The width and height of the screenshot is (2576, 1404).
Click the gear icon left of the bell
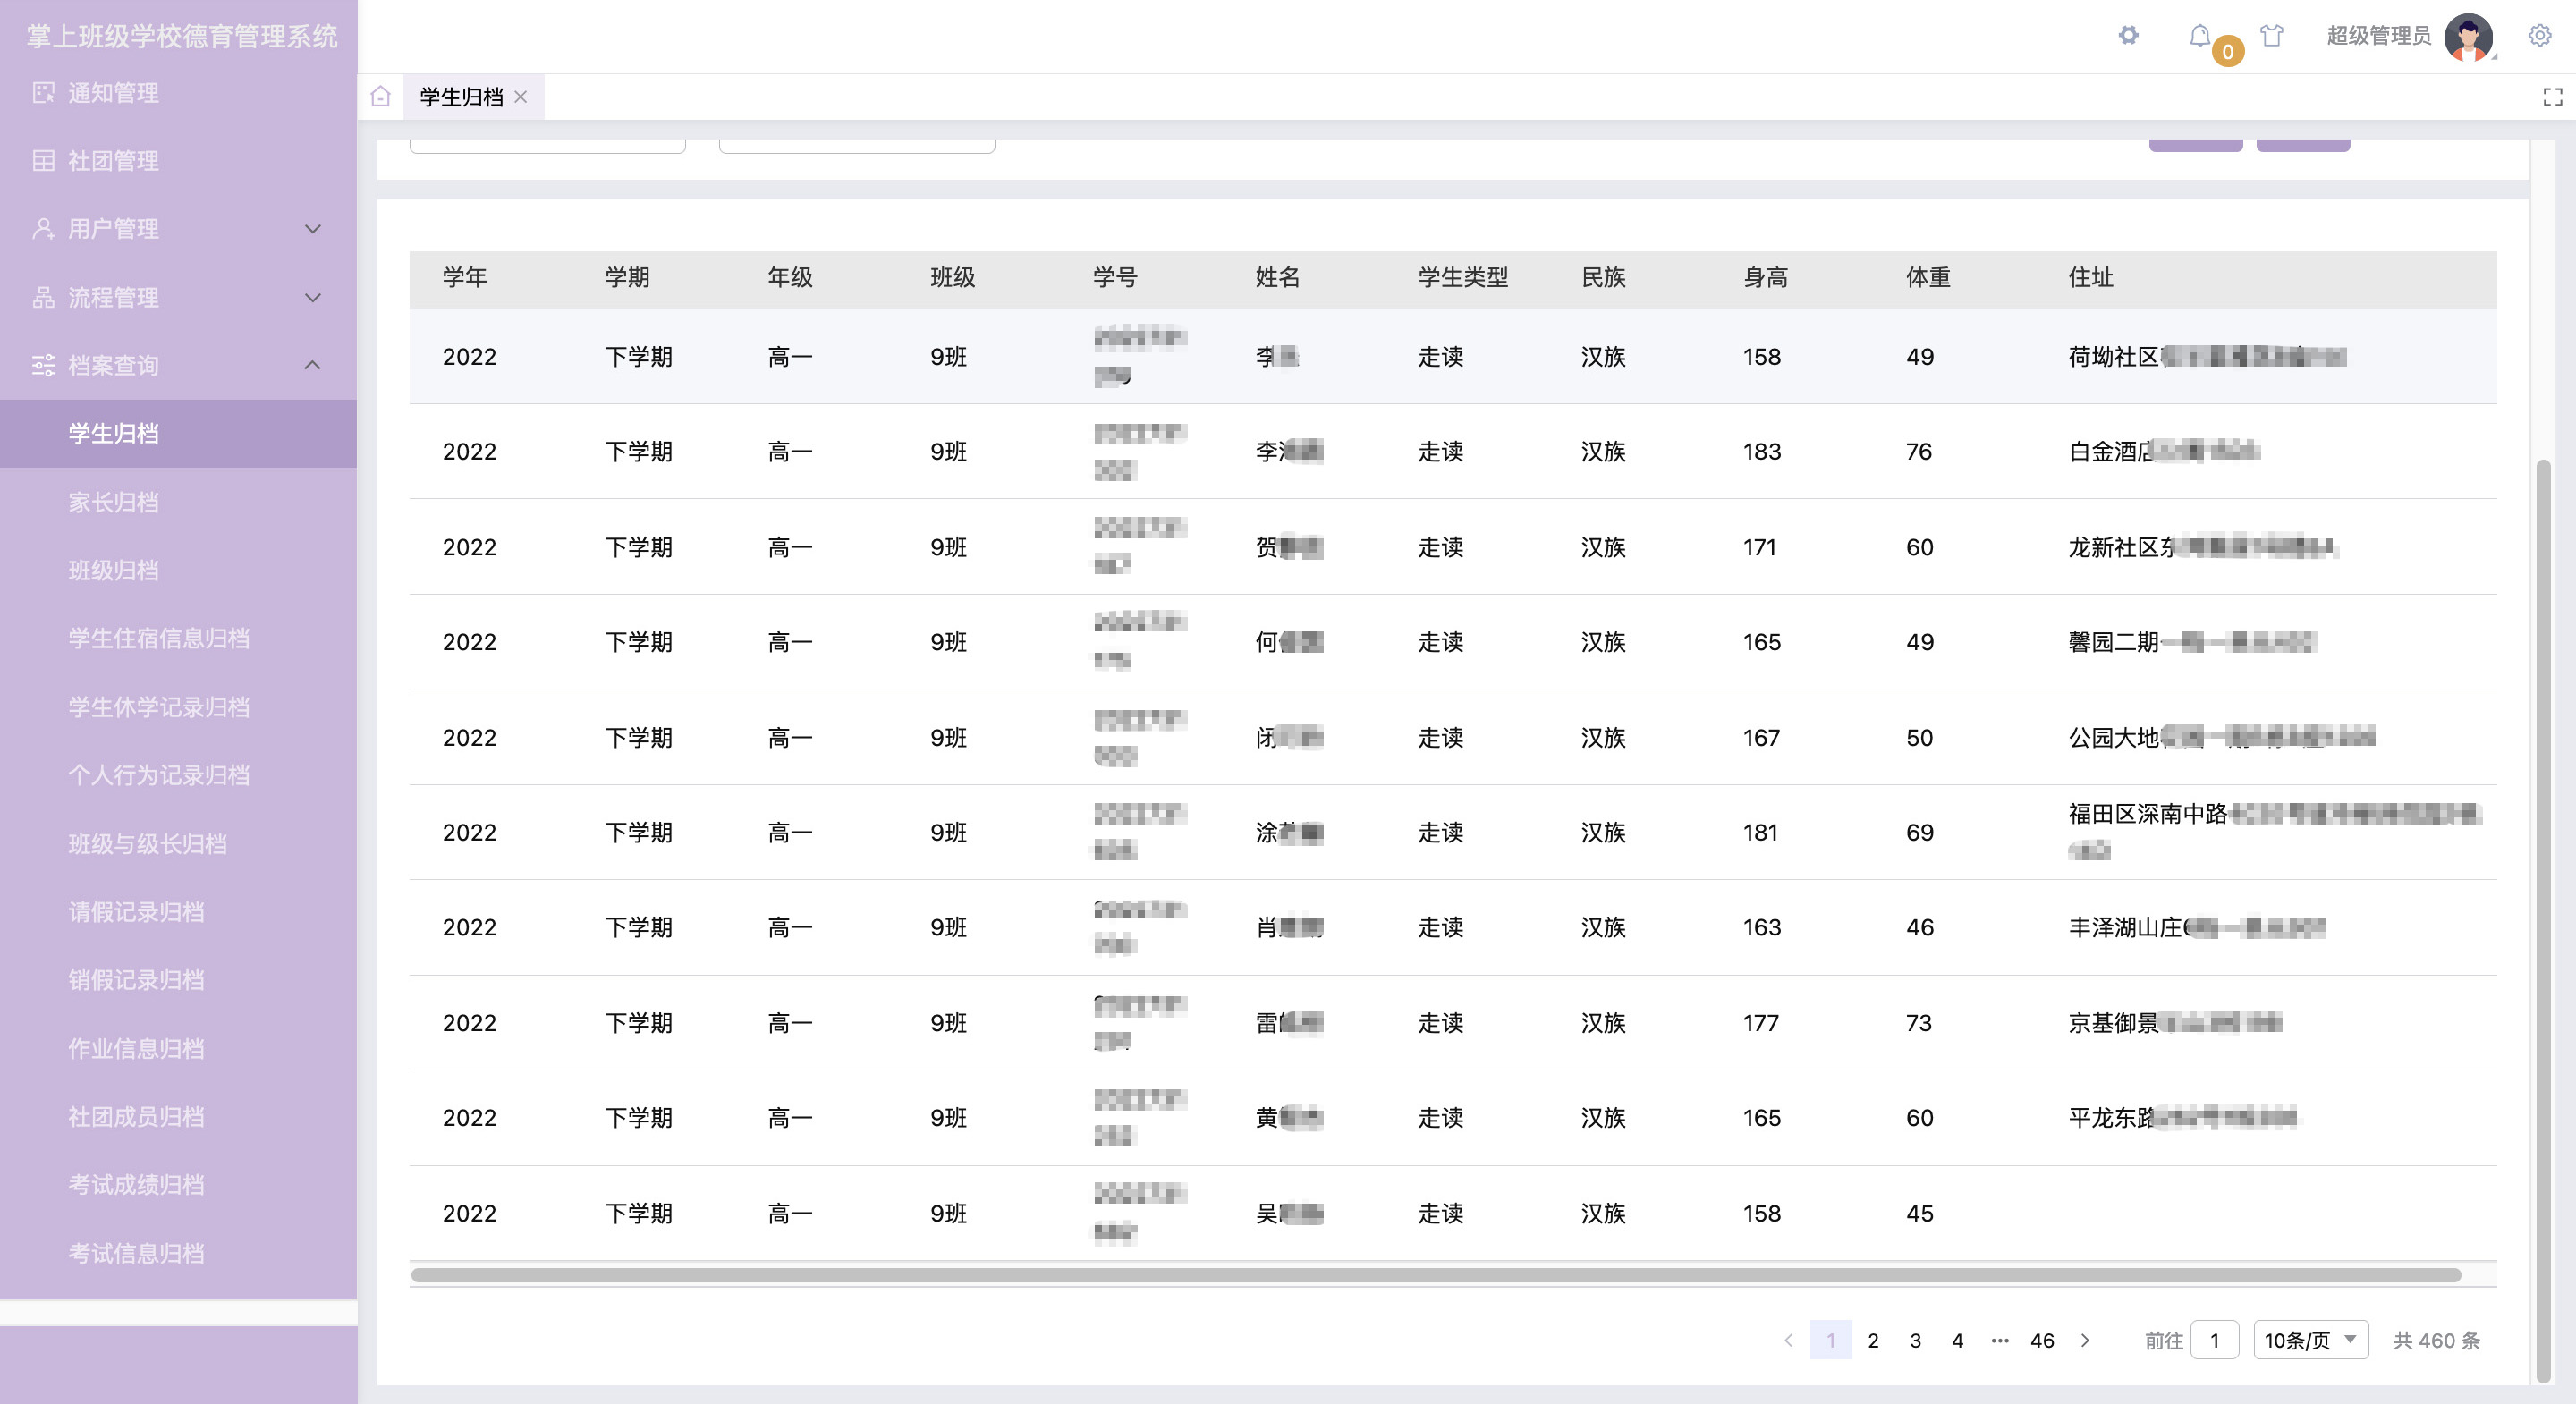[2128, 36]
